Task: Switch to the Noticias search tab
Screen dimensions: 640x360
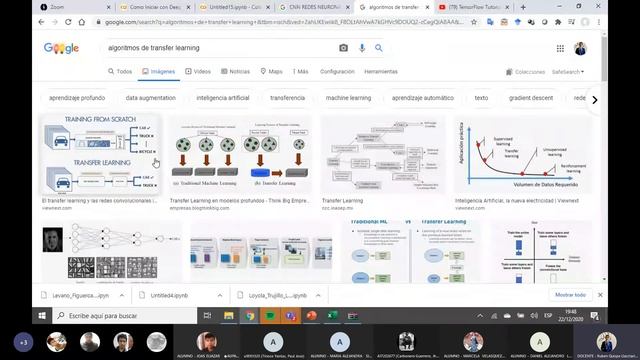Action: tap(236, 71)
